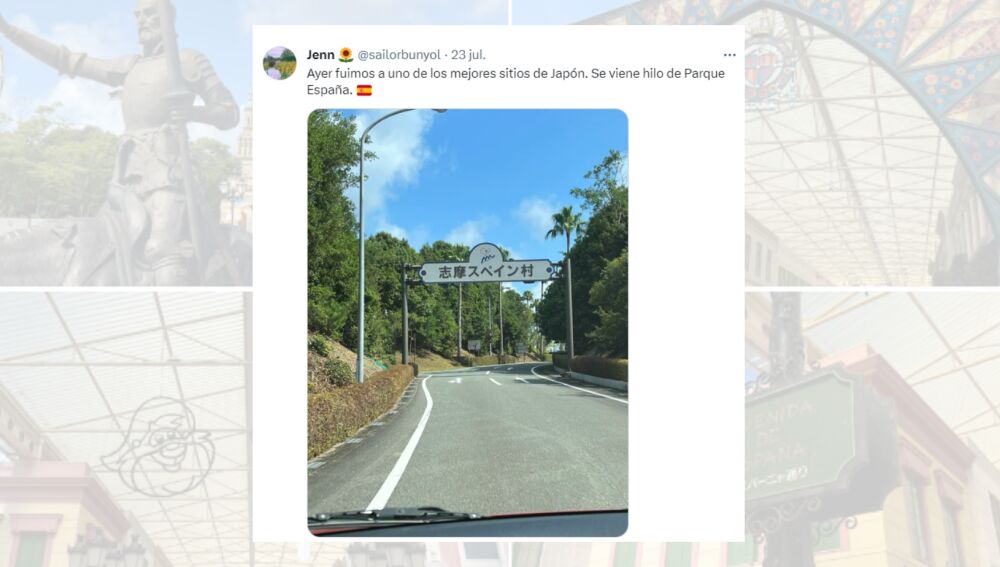Open the three-dot more options menu

click(x=730, y=55)
